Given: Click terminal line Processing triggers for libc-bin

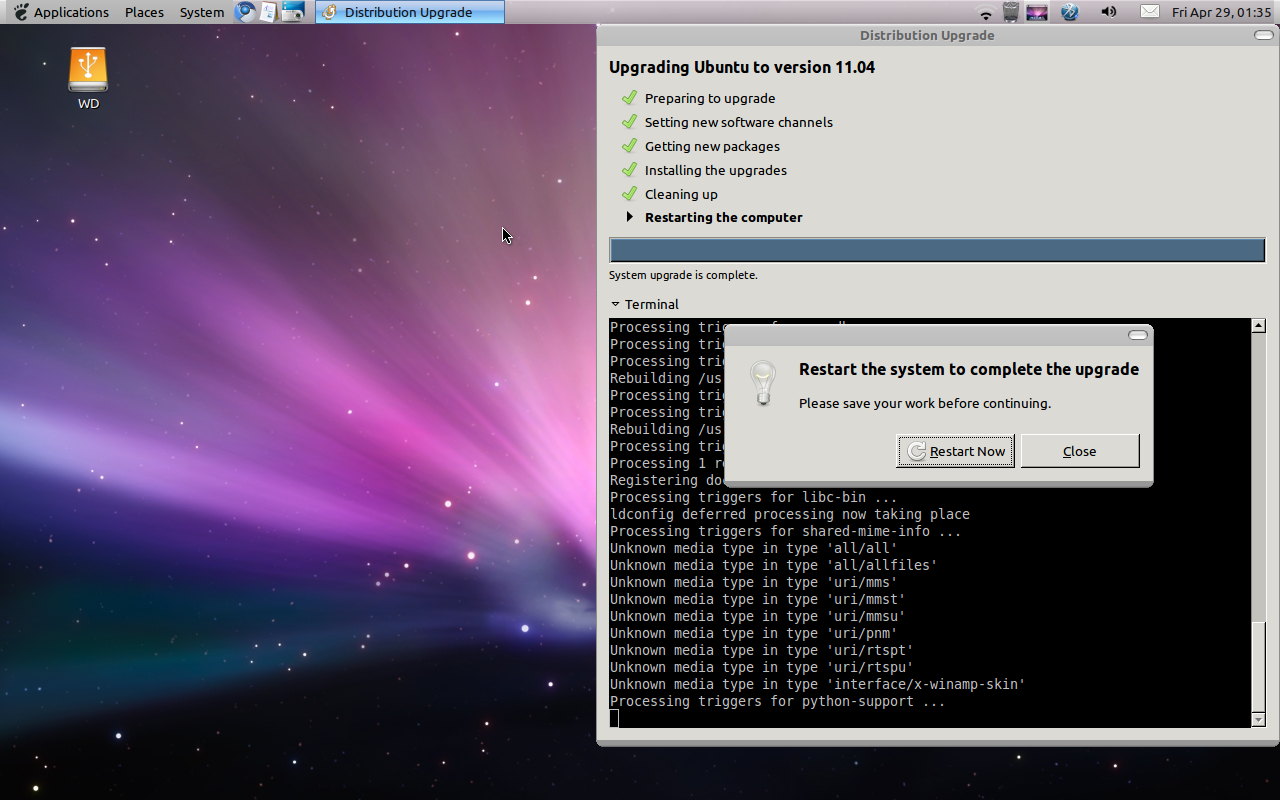Looking at the screenshot, I should click(754, 497).
